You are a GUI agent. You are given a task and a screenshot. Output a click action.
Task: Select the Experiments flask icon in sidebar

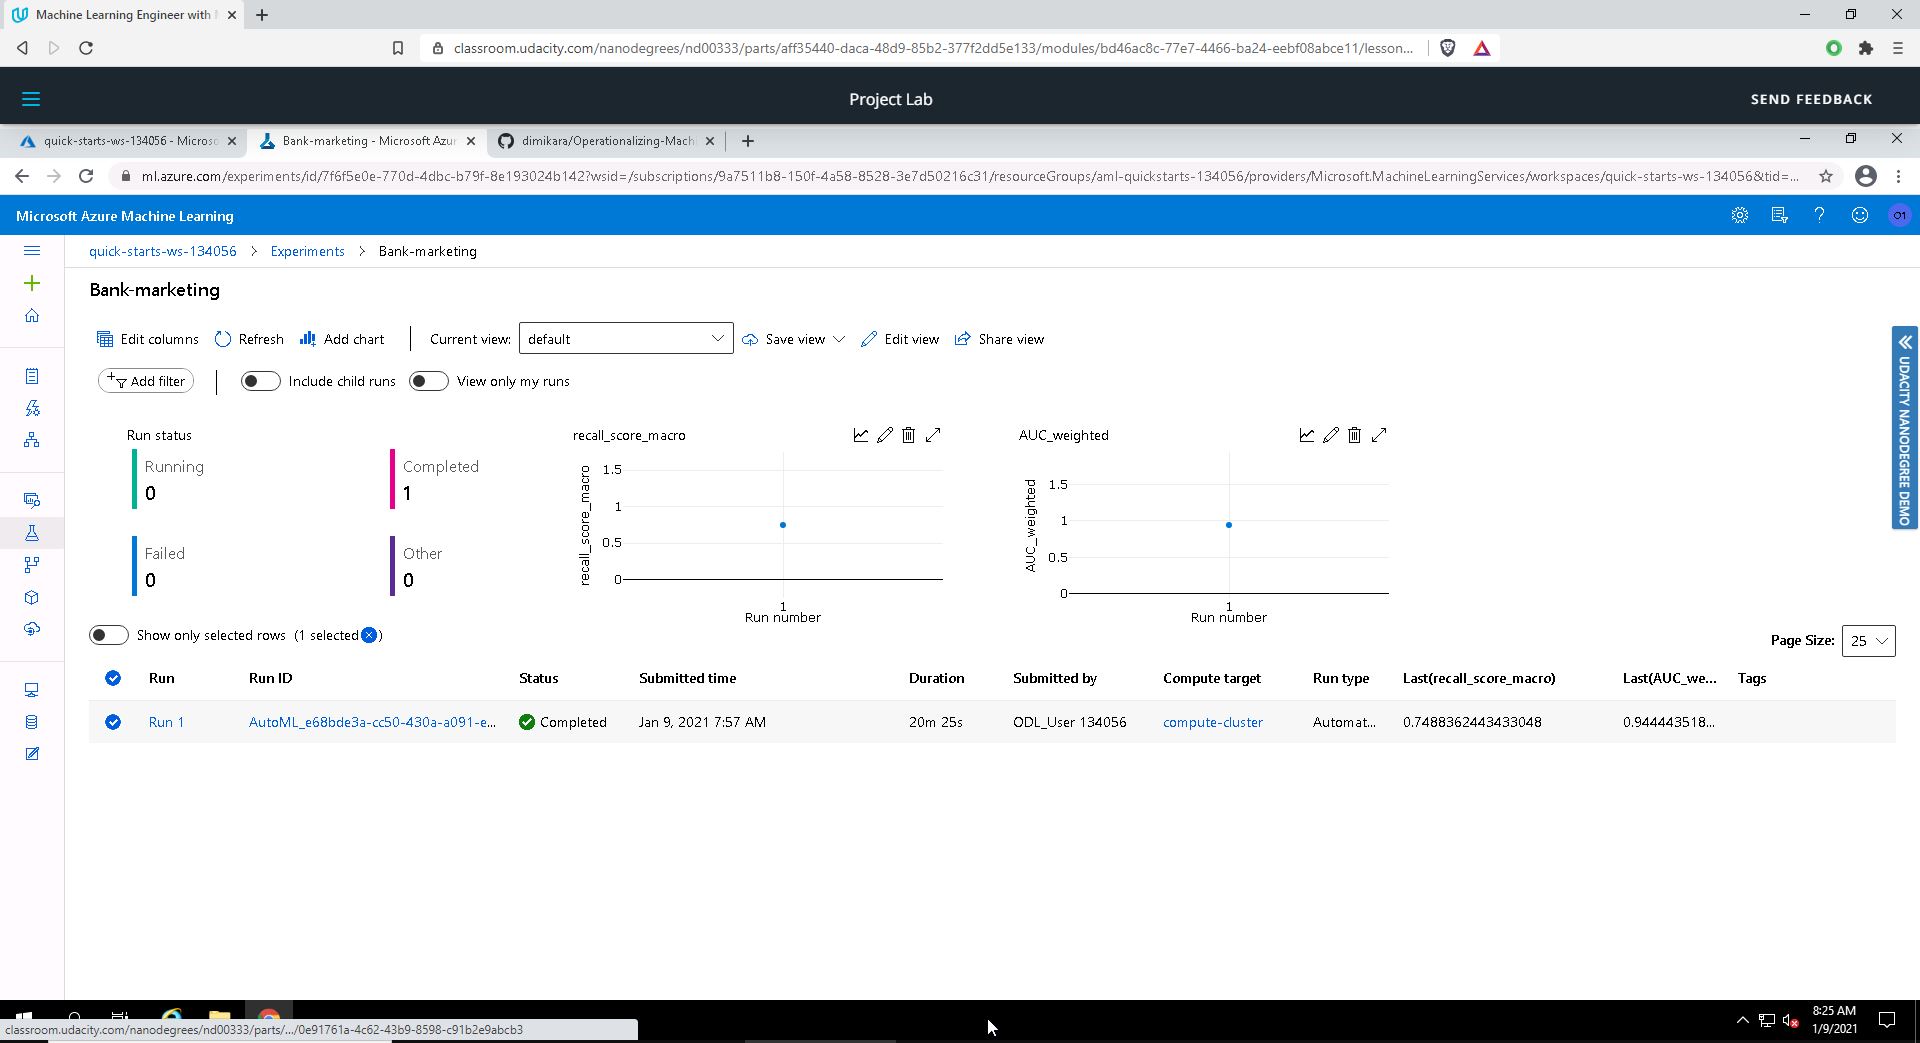pyautogui.click(x=32, y=533)
